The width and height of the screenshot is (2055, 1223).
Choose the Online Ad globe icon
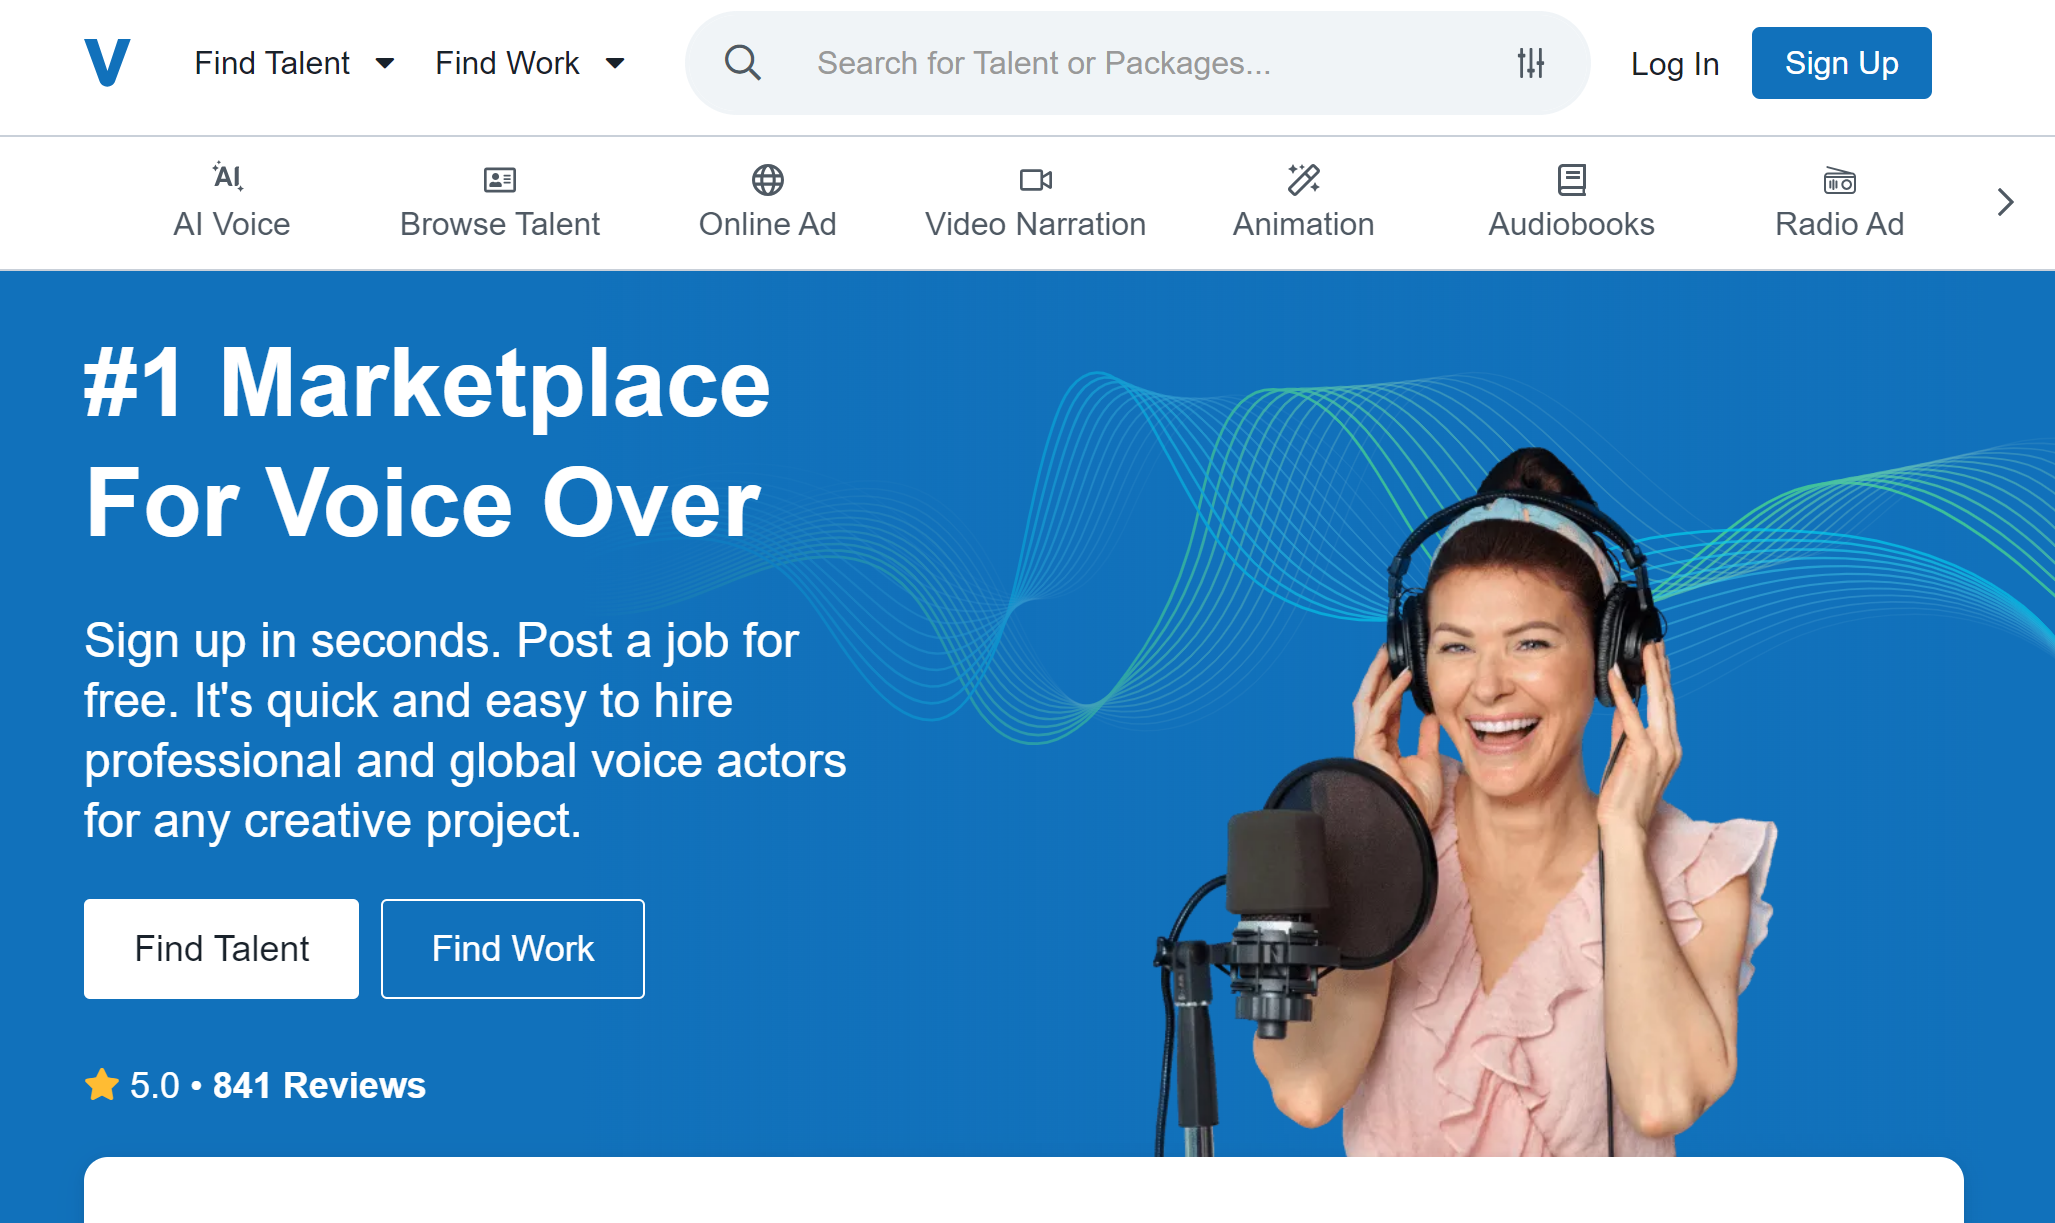click(767, 180)
